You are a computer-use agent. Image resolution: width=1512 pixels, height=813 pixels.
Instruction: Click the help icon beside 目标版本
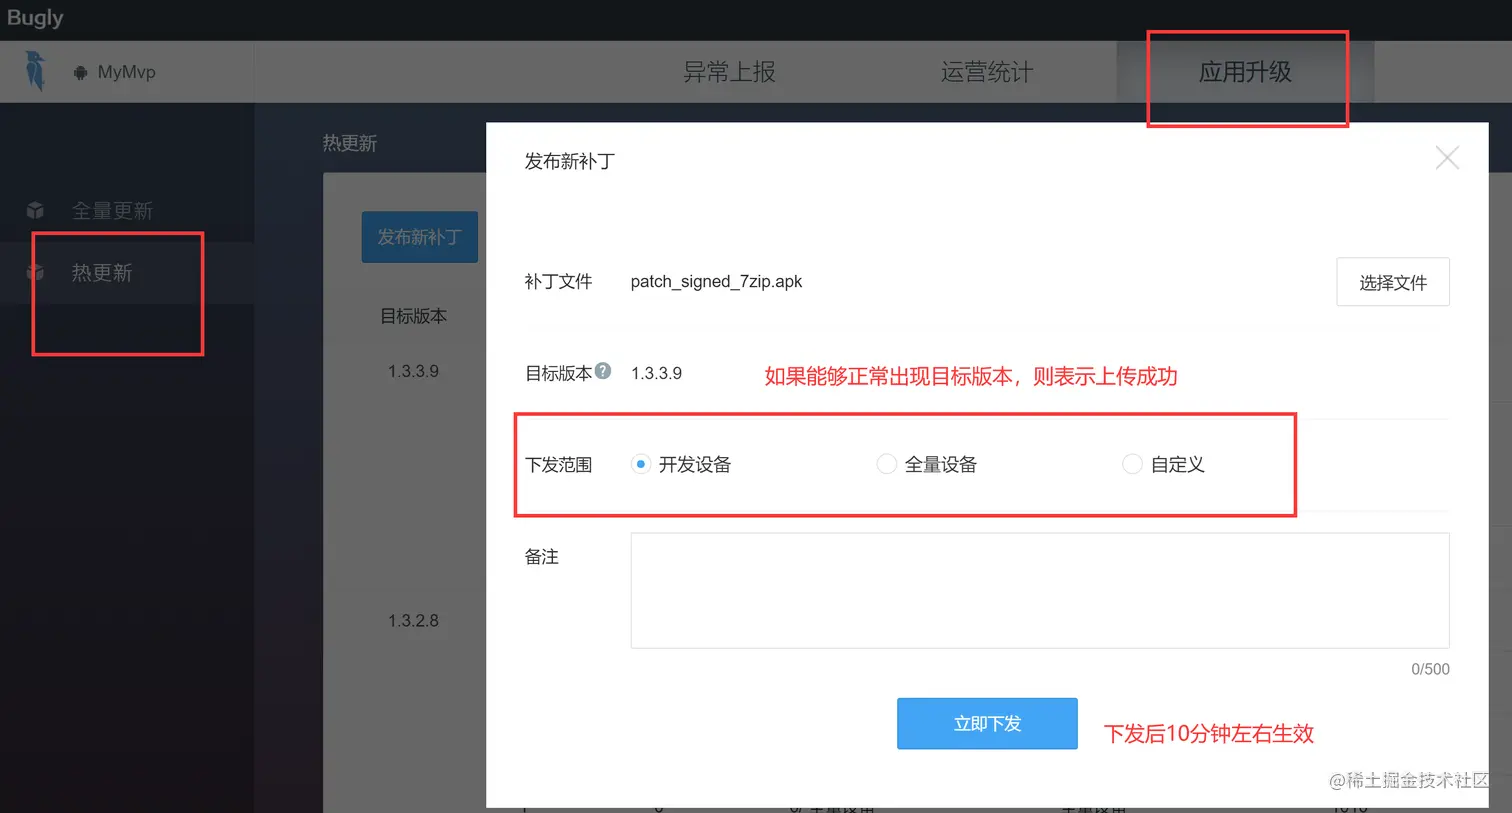[x=603, y=371]
